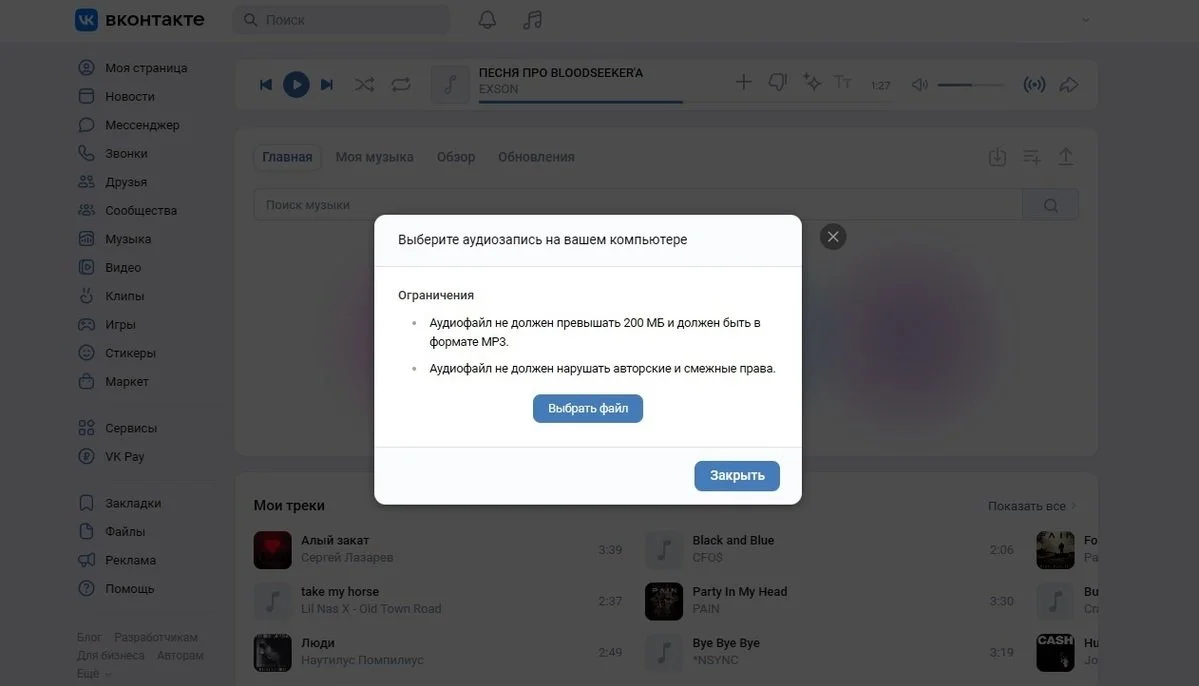This screenshot has width=1199, height=686.
Task: Open Реклама in sidebar
Action: 117,561
